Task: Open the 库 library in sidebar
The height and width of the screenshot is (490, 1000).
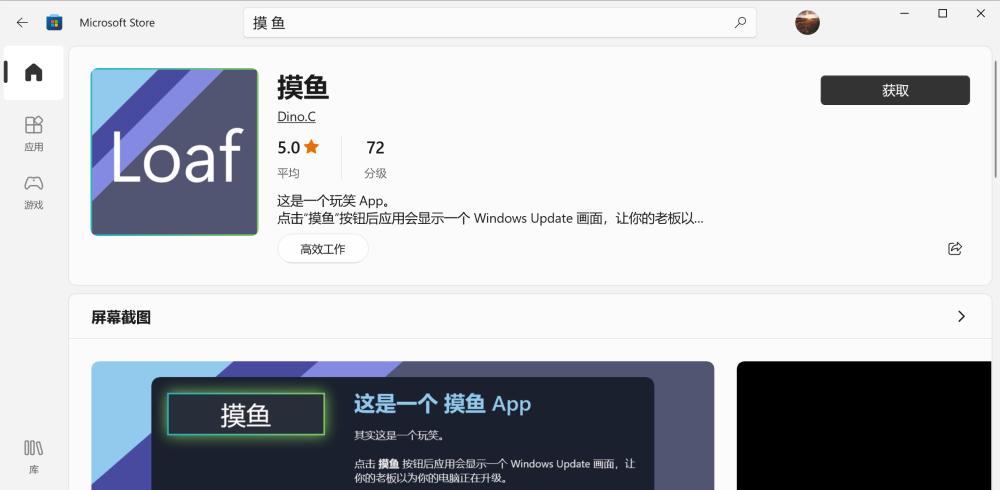Action: tap(34, 457)
